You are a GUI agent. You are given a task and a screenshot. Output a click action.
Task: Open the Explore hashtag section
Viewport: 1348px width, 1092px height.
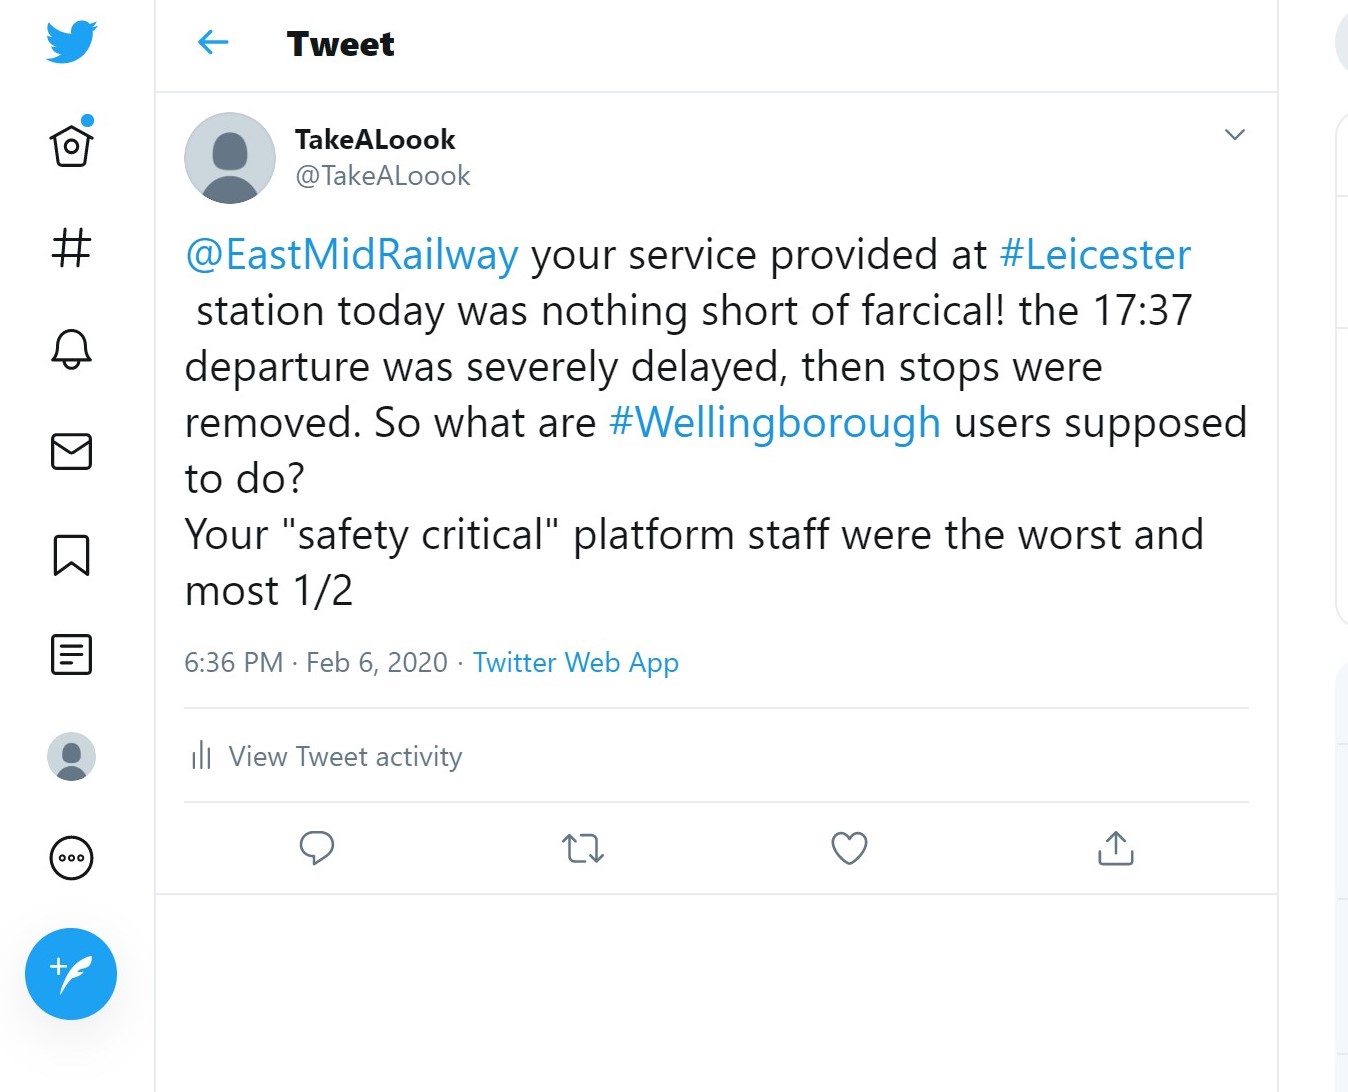[70, 247]
